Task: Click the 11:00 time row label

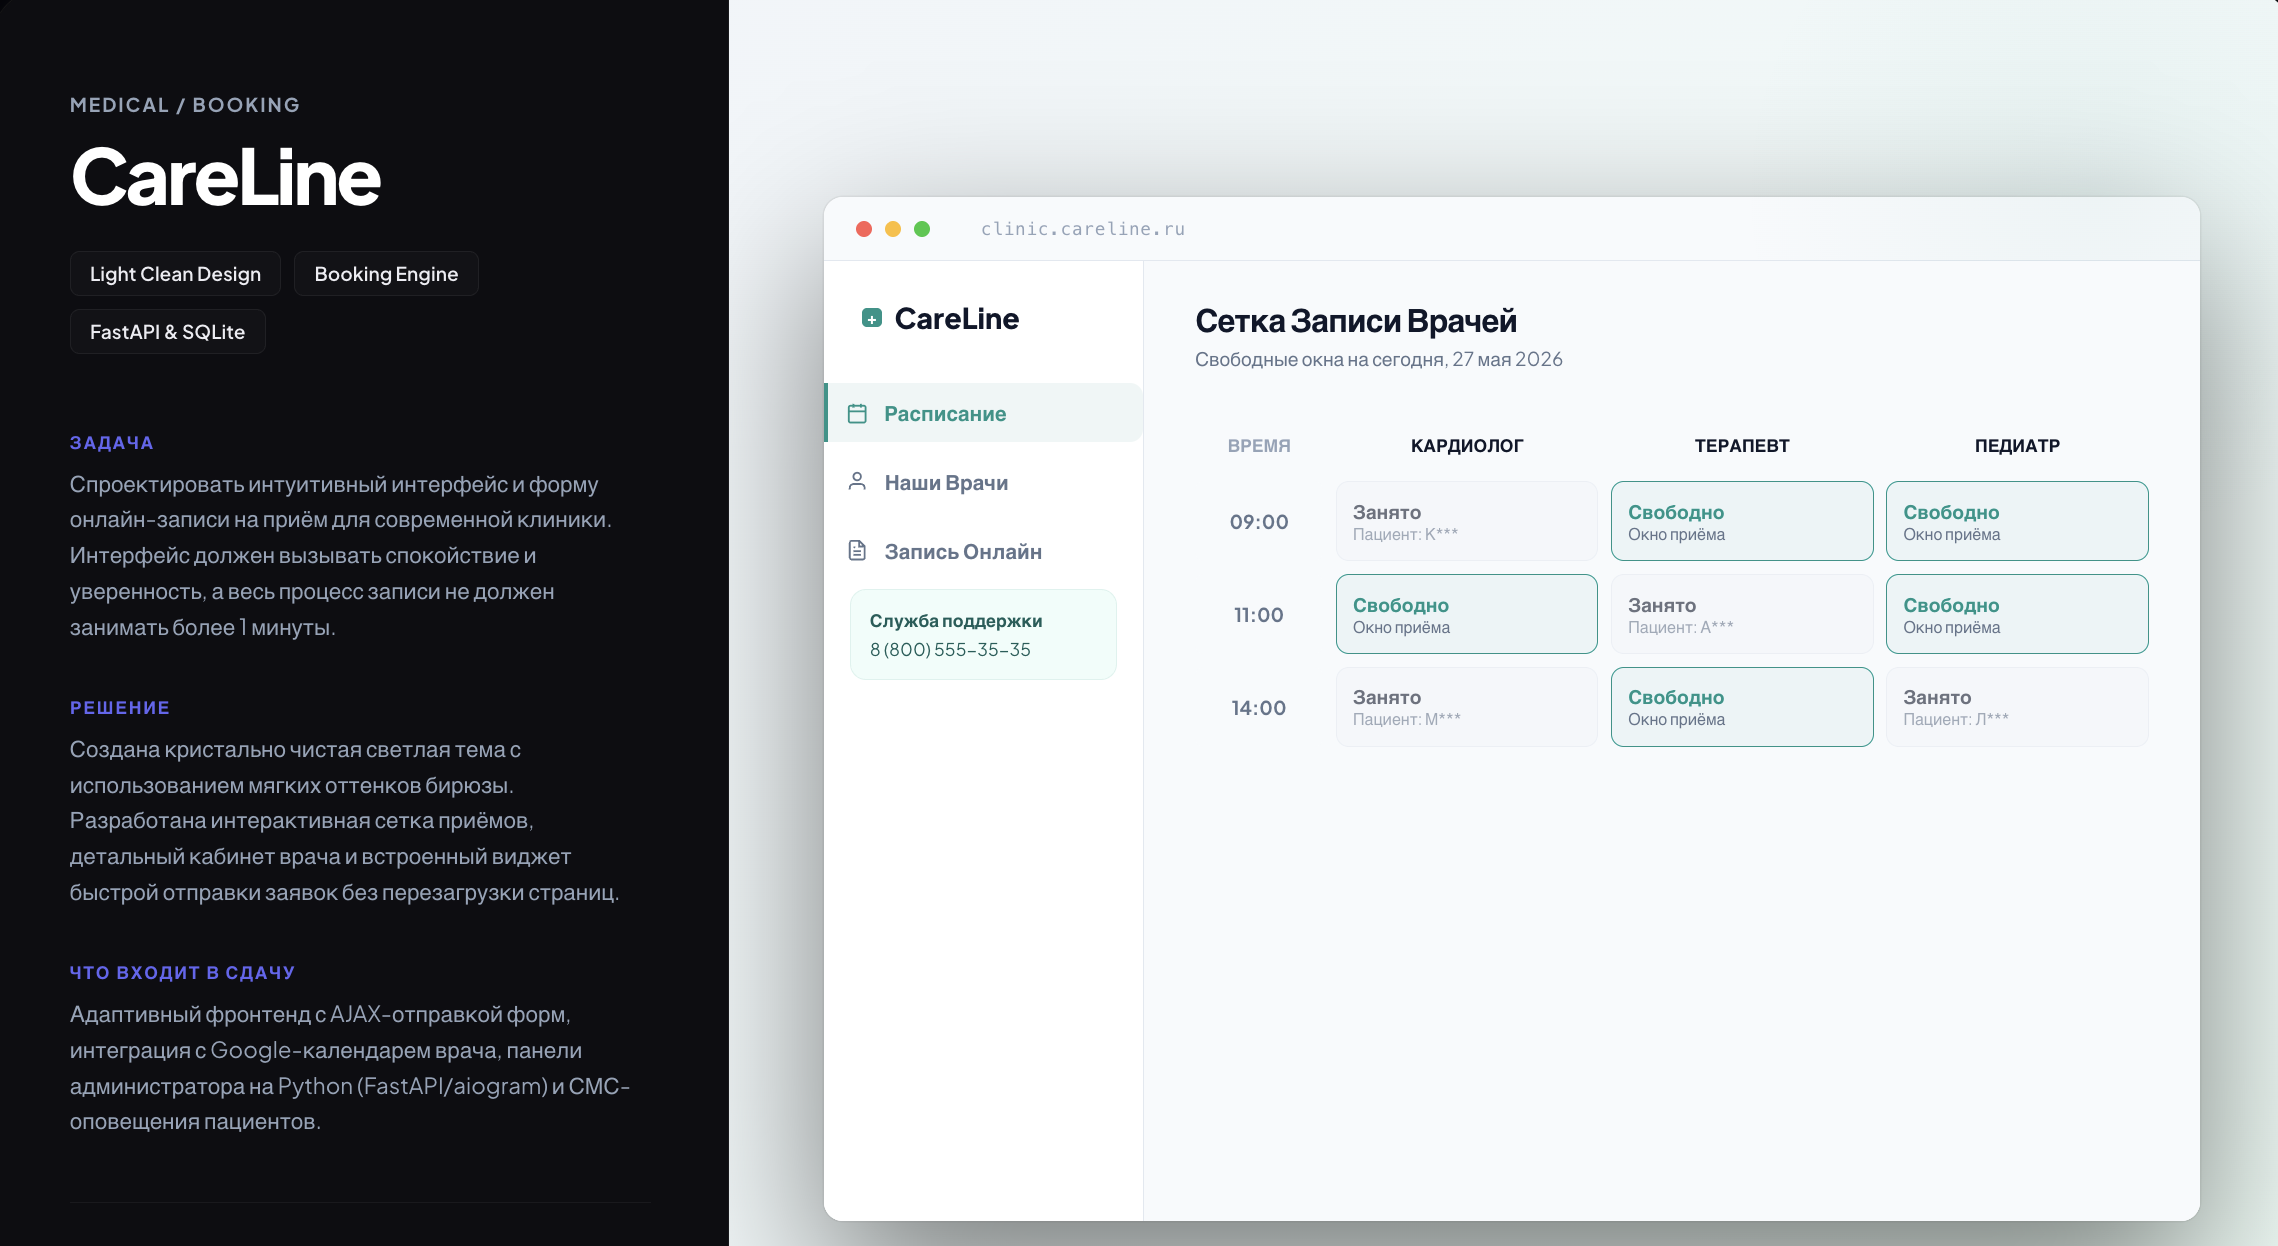Action: click(1259, 615)
